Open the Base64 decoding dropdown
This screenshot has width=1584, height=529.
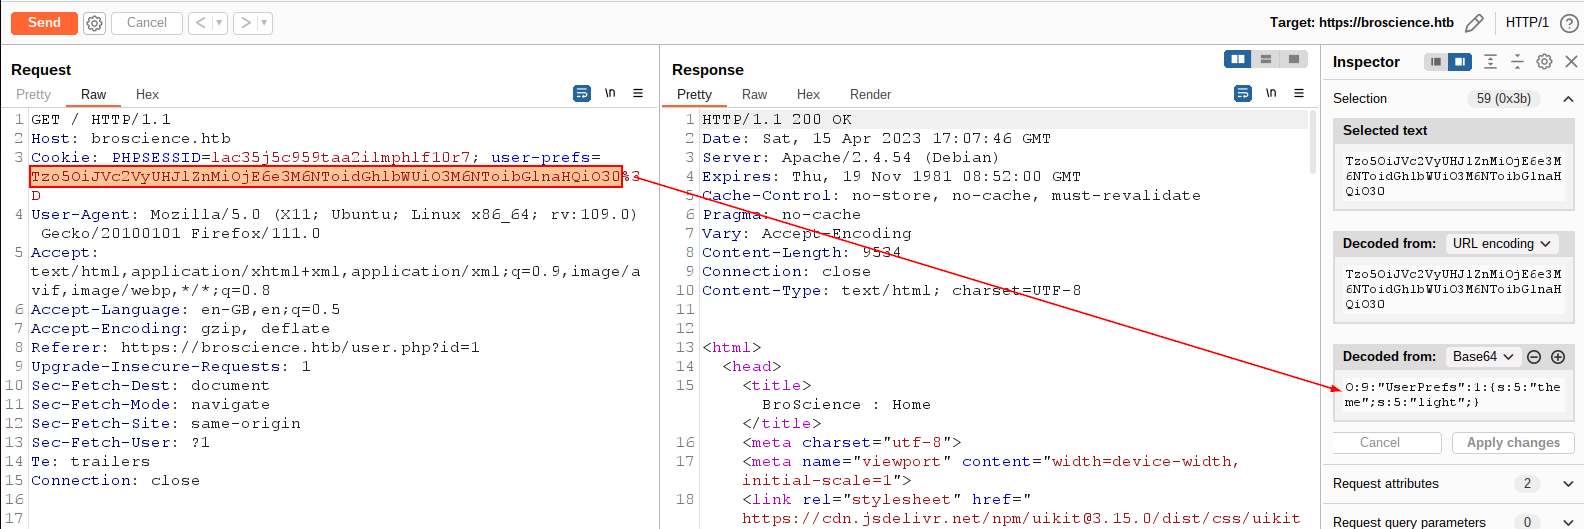[x=1483, y=357]
